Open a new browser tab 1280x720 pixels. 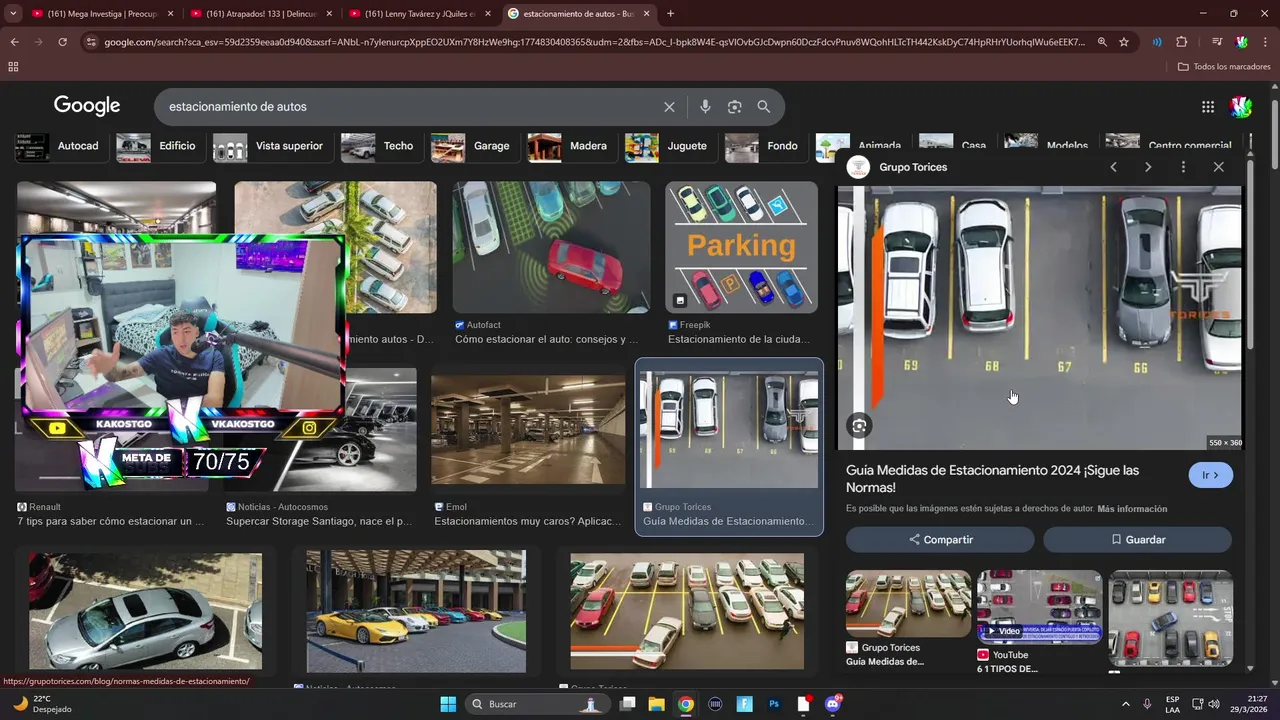click(x=670, y=14)
